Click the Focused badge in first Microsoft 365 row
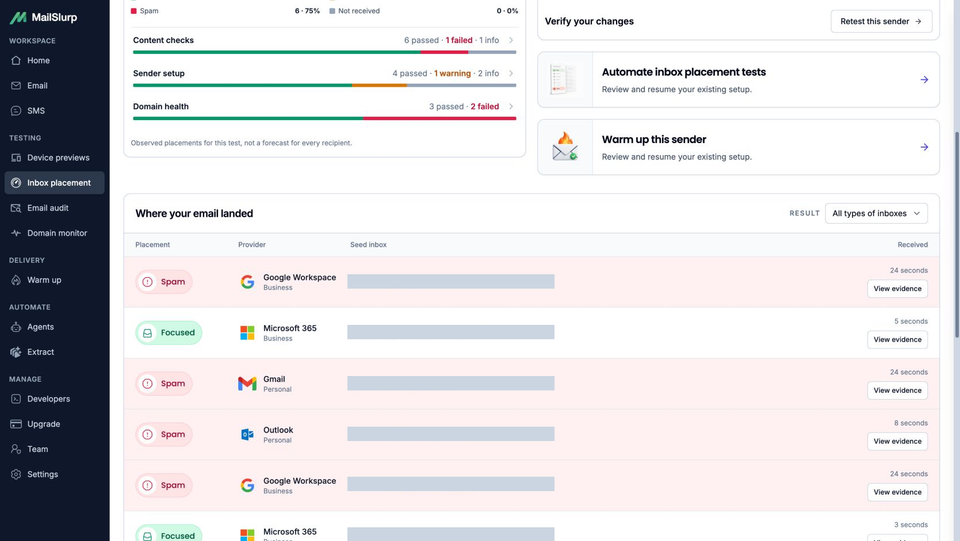 [168, 332]
